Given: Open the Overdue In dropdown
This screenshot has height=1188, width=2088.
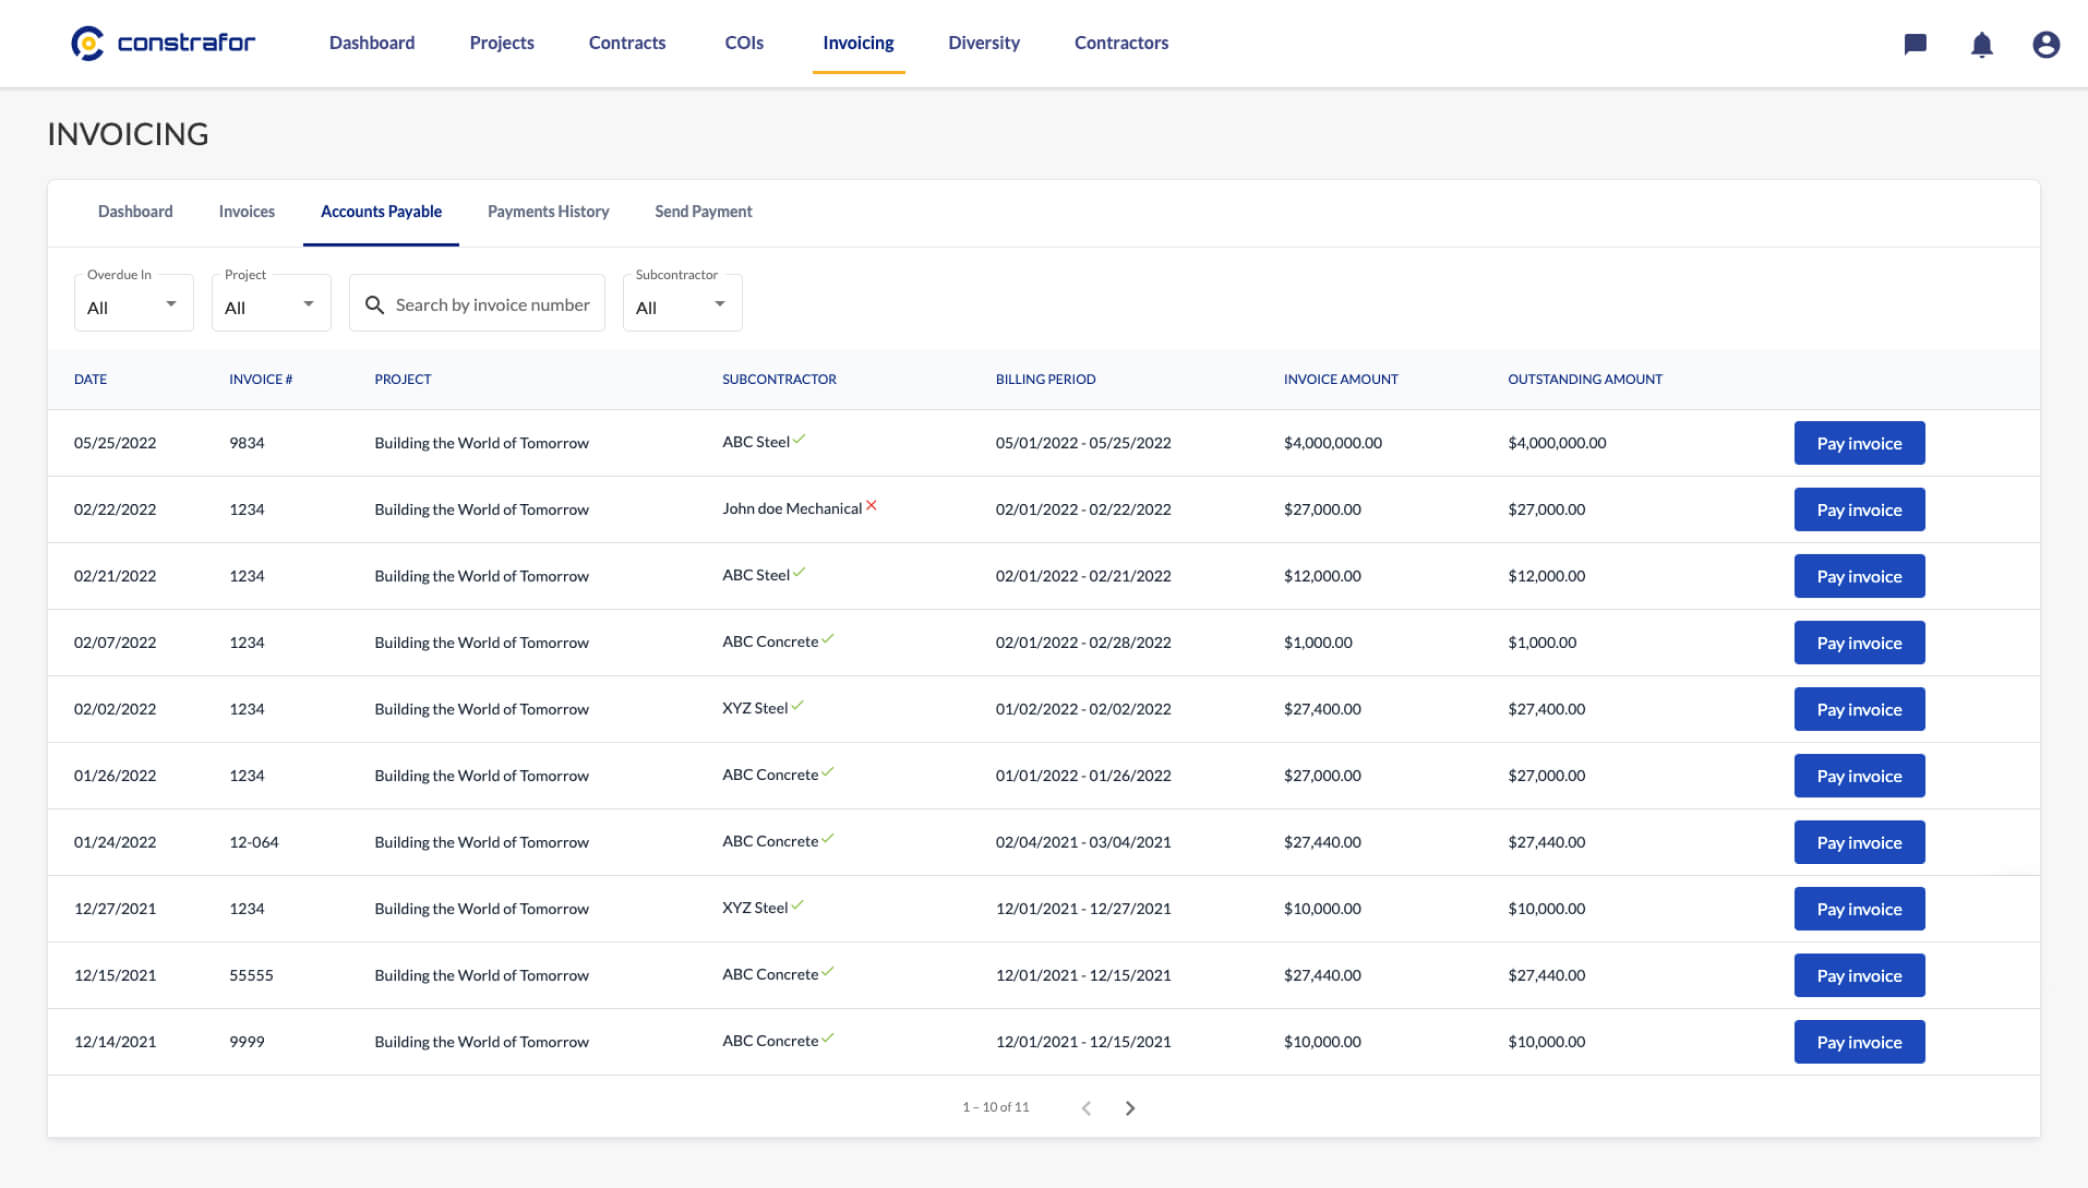Looking at the screenshot, I should [x=134, y=303].
